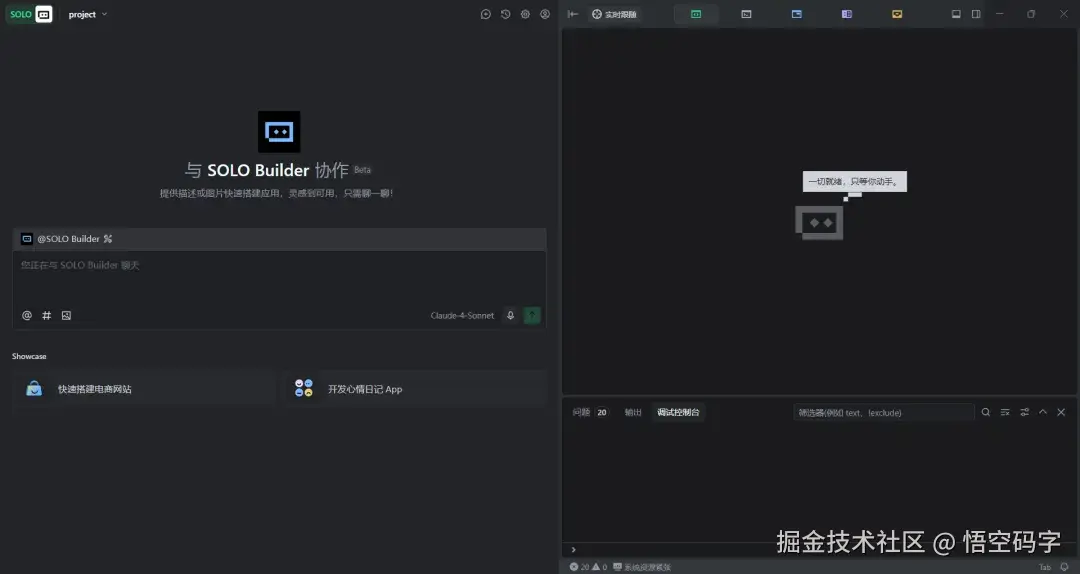Image resolution: width=1080 pixels, height=574 pixels.
Task: Start voice input with the microphone
Action: click(x=510, y=316)
